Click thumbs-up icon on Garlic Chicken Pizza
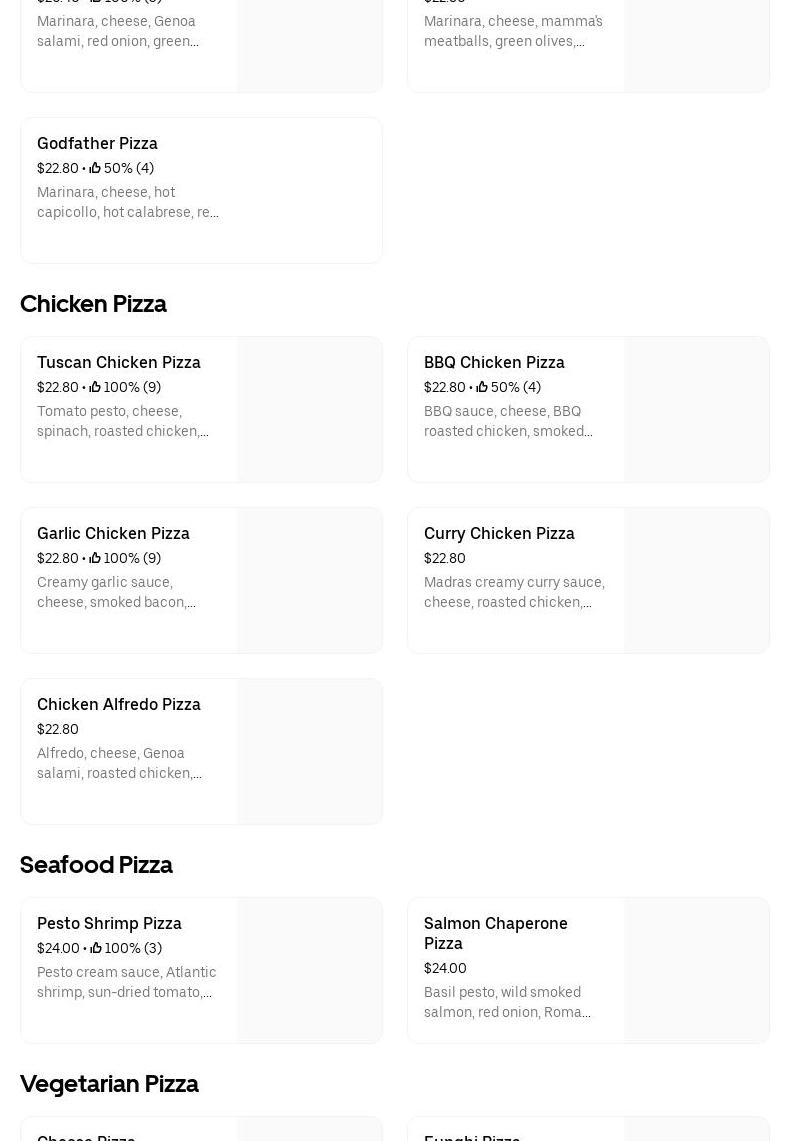804x1141 pixels. point(95,559)
